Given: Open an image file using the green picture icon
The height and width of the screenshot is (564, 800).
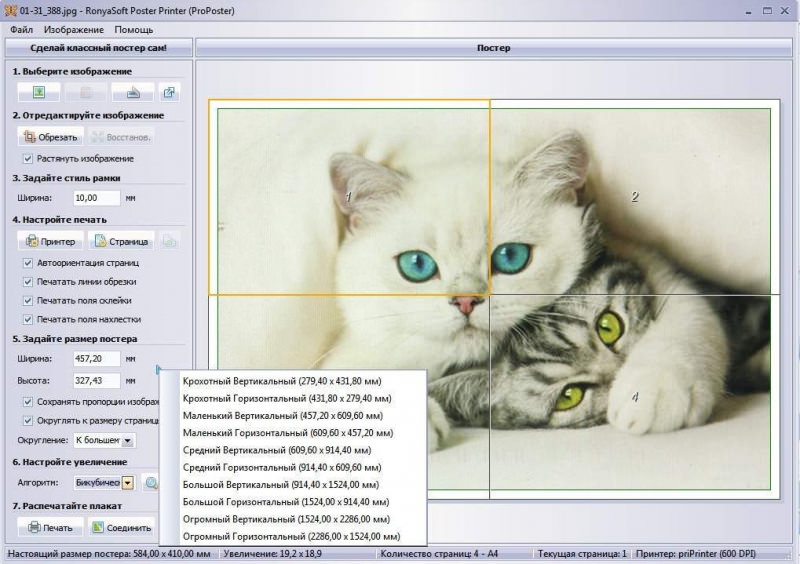Looking at the screenshot, I should 39,92.
